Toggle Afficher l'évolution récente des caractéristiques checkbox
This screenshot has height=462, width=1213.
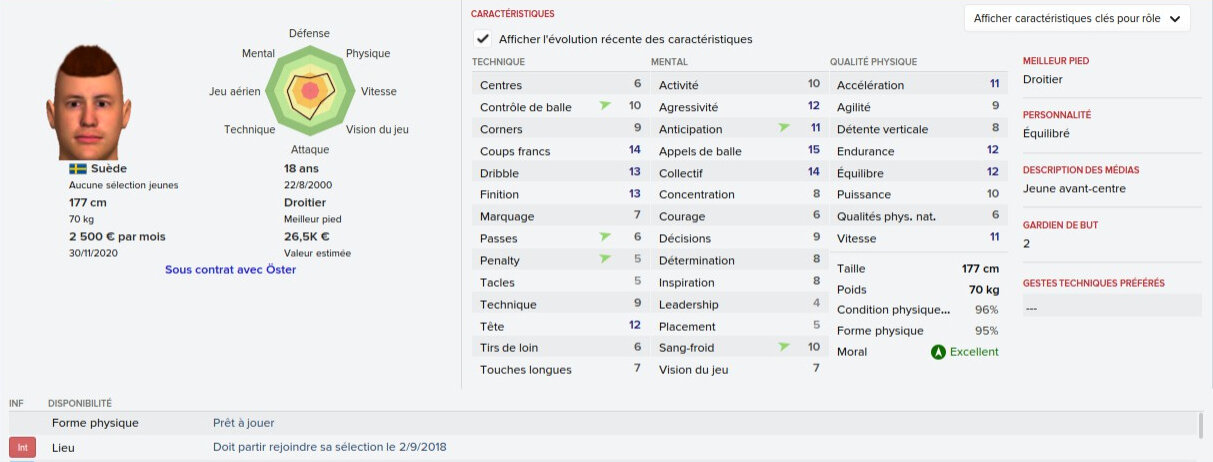483,39
